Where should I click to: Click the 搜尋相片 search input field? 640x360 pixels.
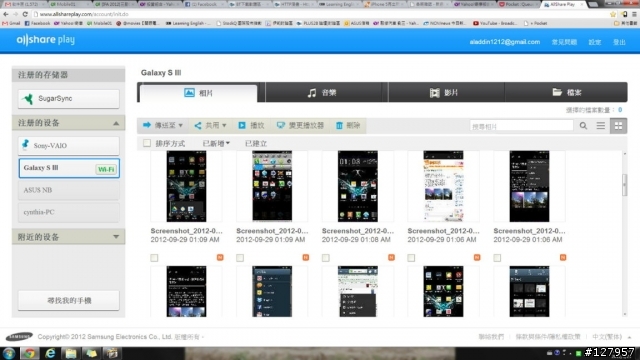521,126
